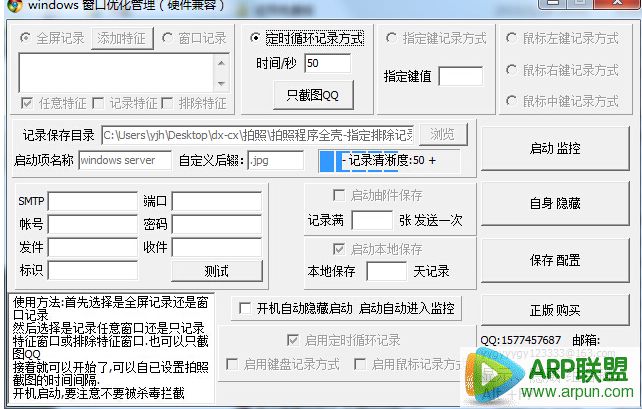Viewport: 642px width, 409px height.
Task: Choose 定时循环记录方式 radio option
Action: point(255,38)
